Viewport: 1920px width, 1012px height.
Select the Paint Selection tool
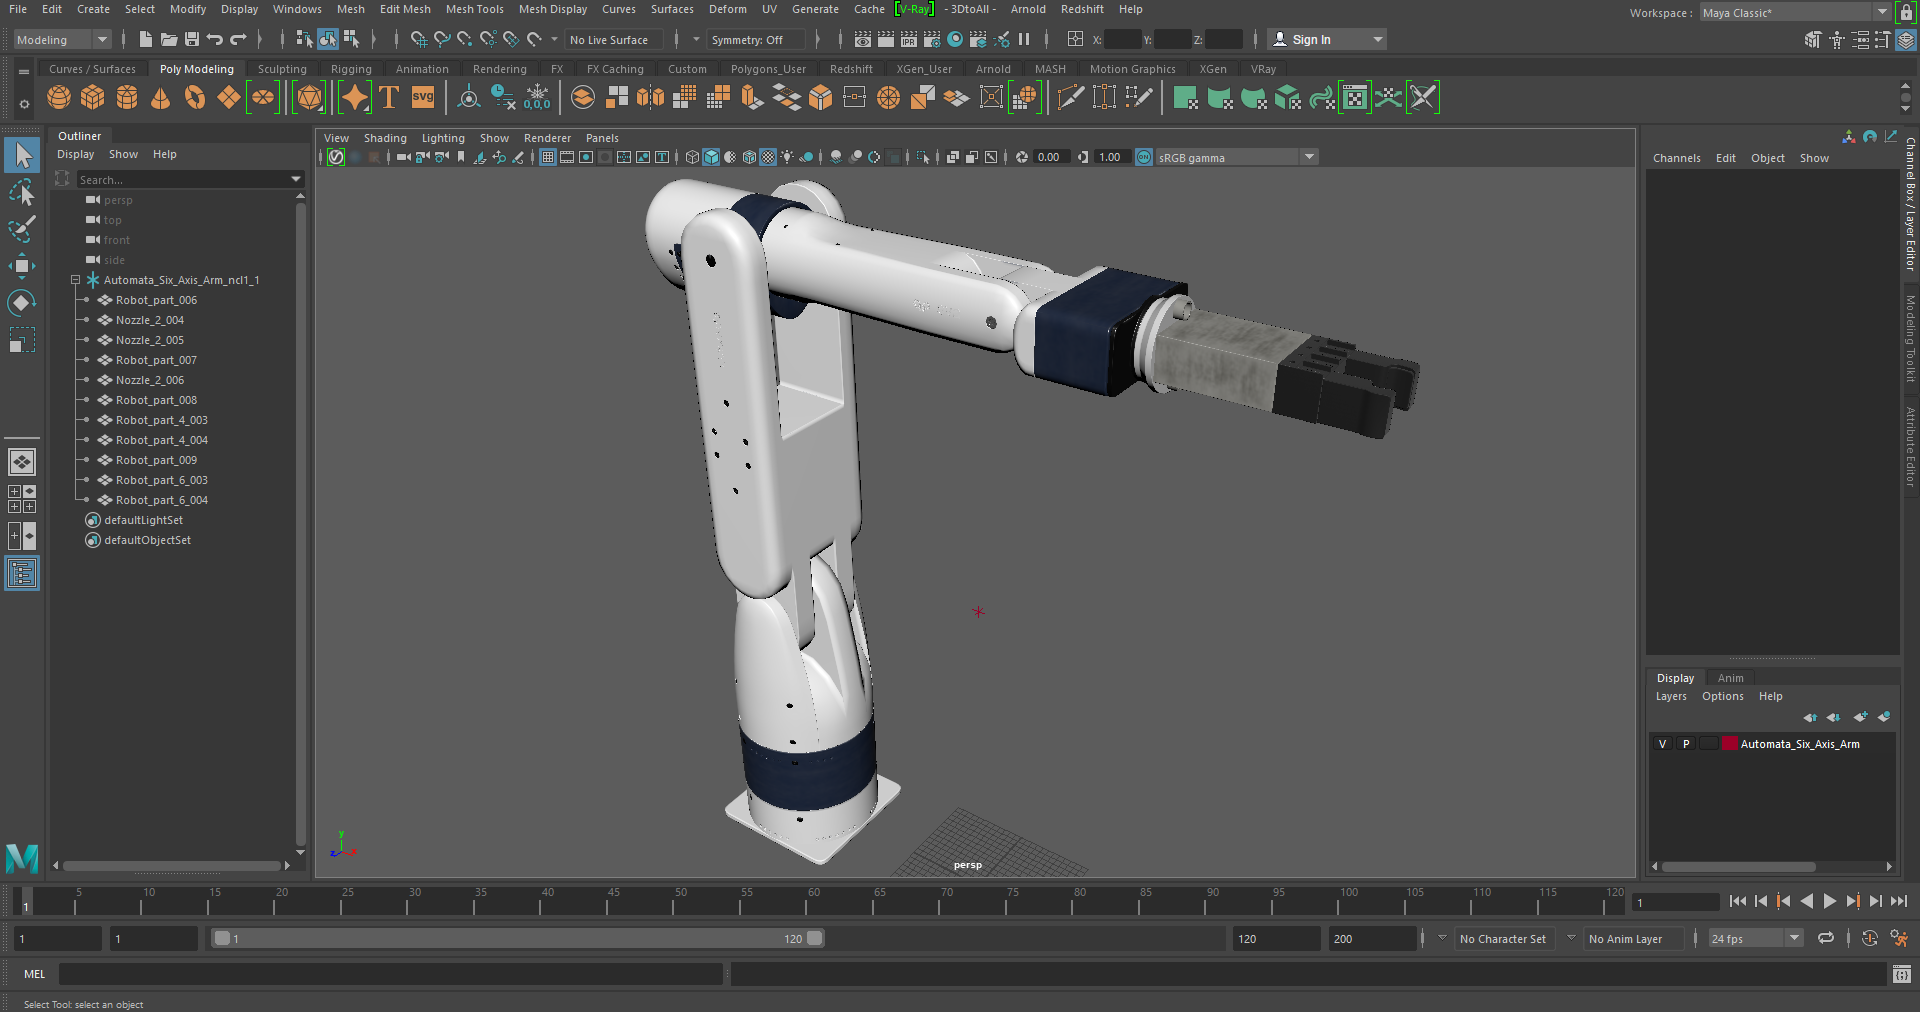[22, 228]
